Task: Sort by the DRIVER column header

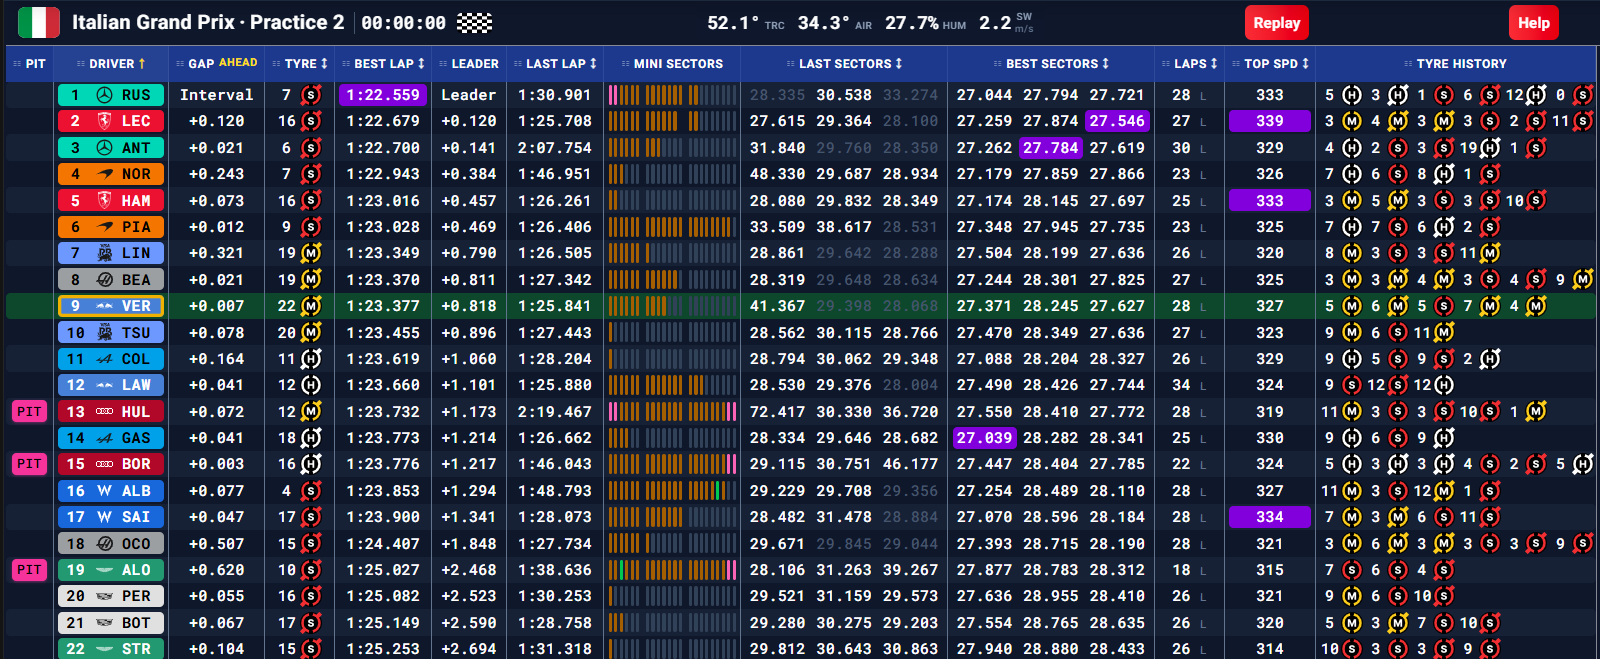Action: pyautogui.click(x=111, y=63)
